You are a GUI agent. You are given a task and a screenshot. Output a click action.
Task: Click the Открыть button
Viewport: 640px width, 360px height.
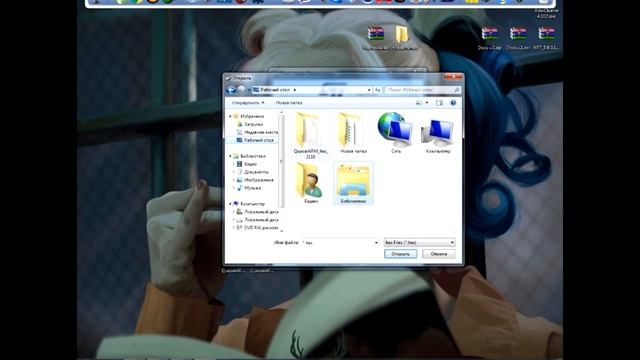400,254
